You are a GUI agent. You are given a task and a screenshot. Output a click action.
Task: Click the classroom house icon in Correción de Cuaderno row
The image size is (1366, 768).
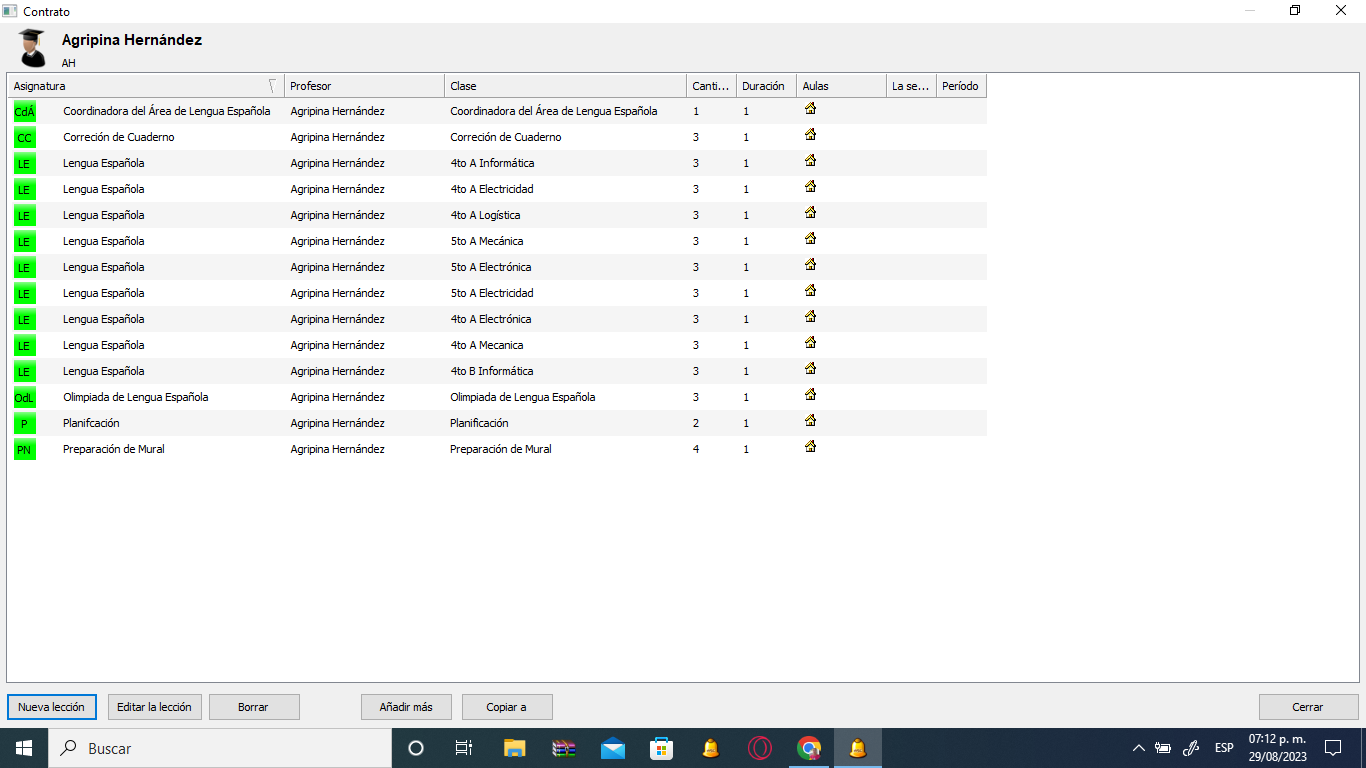811,134
